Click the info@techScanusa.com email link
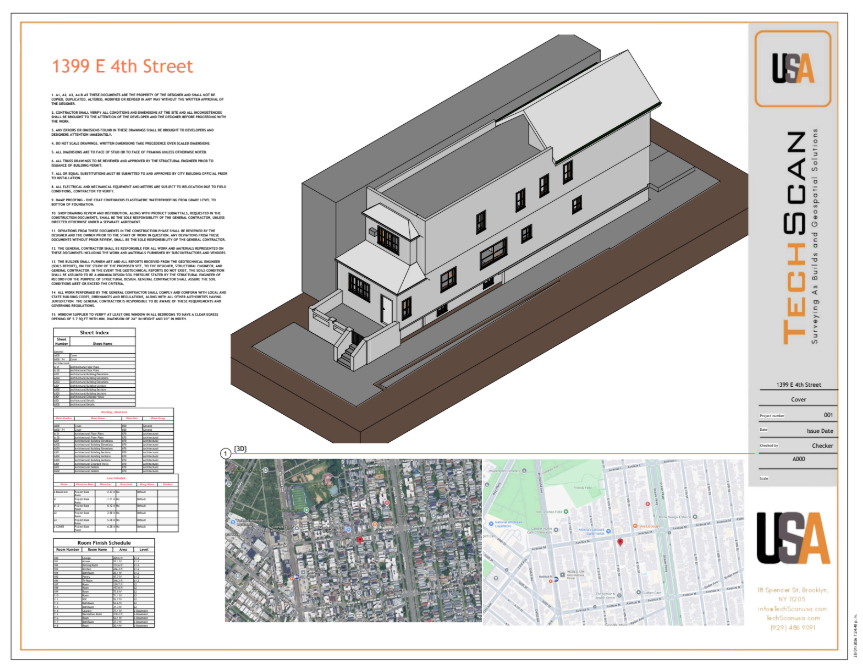The width and height of the screenshot is (863, 666). pos(792,608)
